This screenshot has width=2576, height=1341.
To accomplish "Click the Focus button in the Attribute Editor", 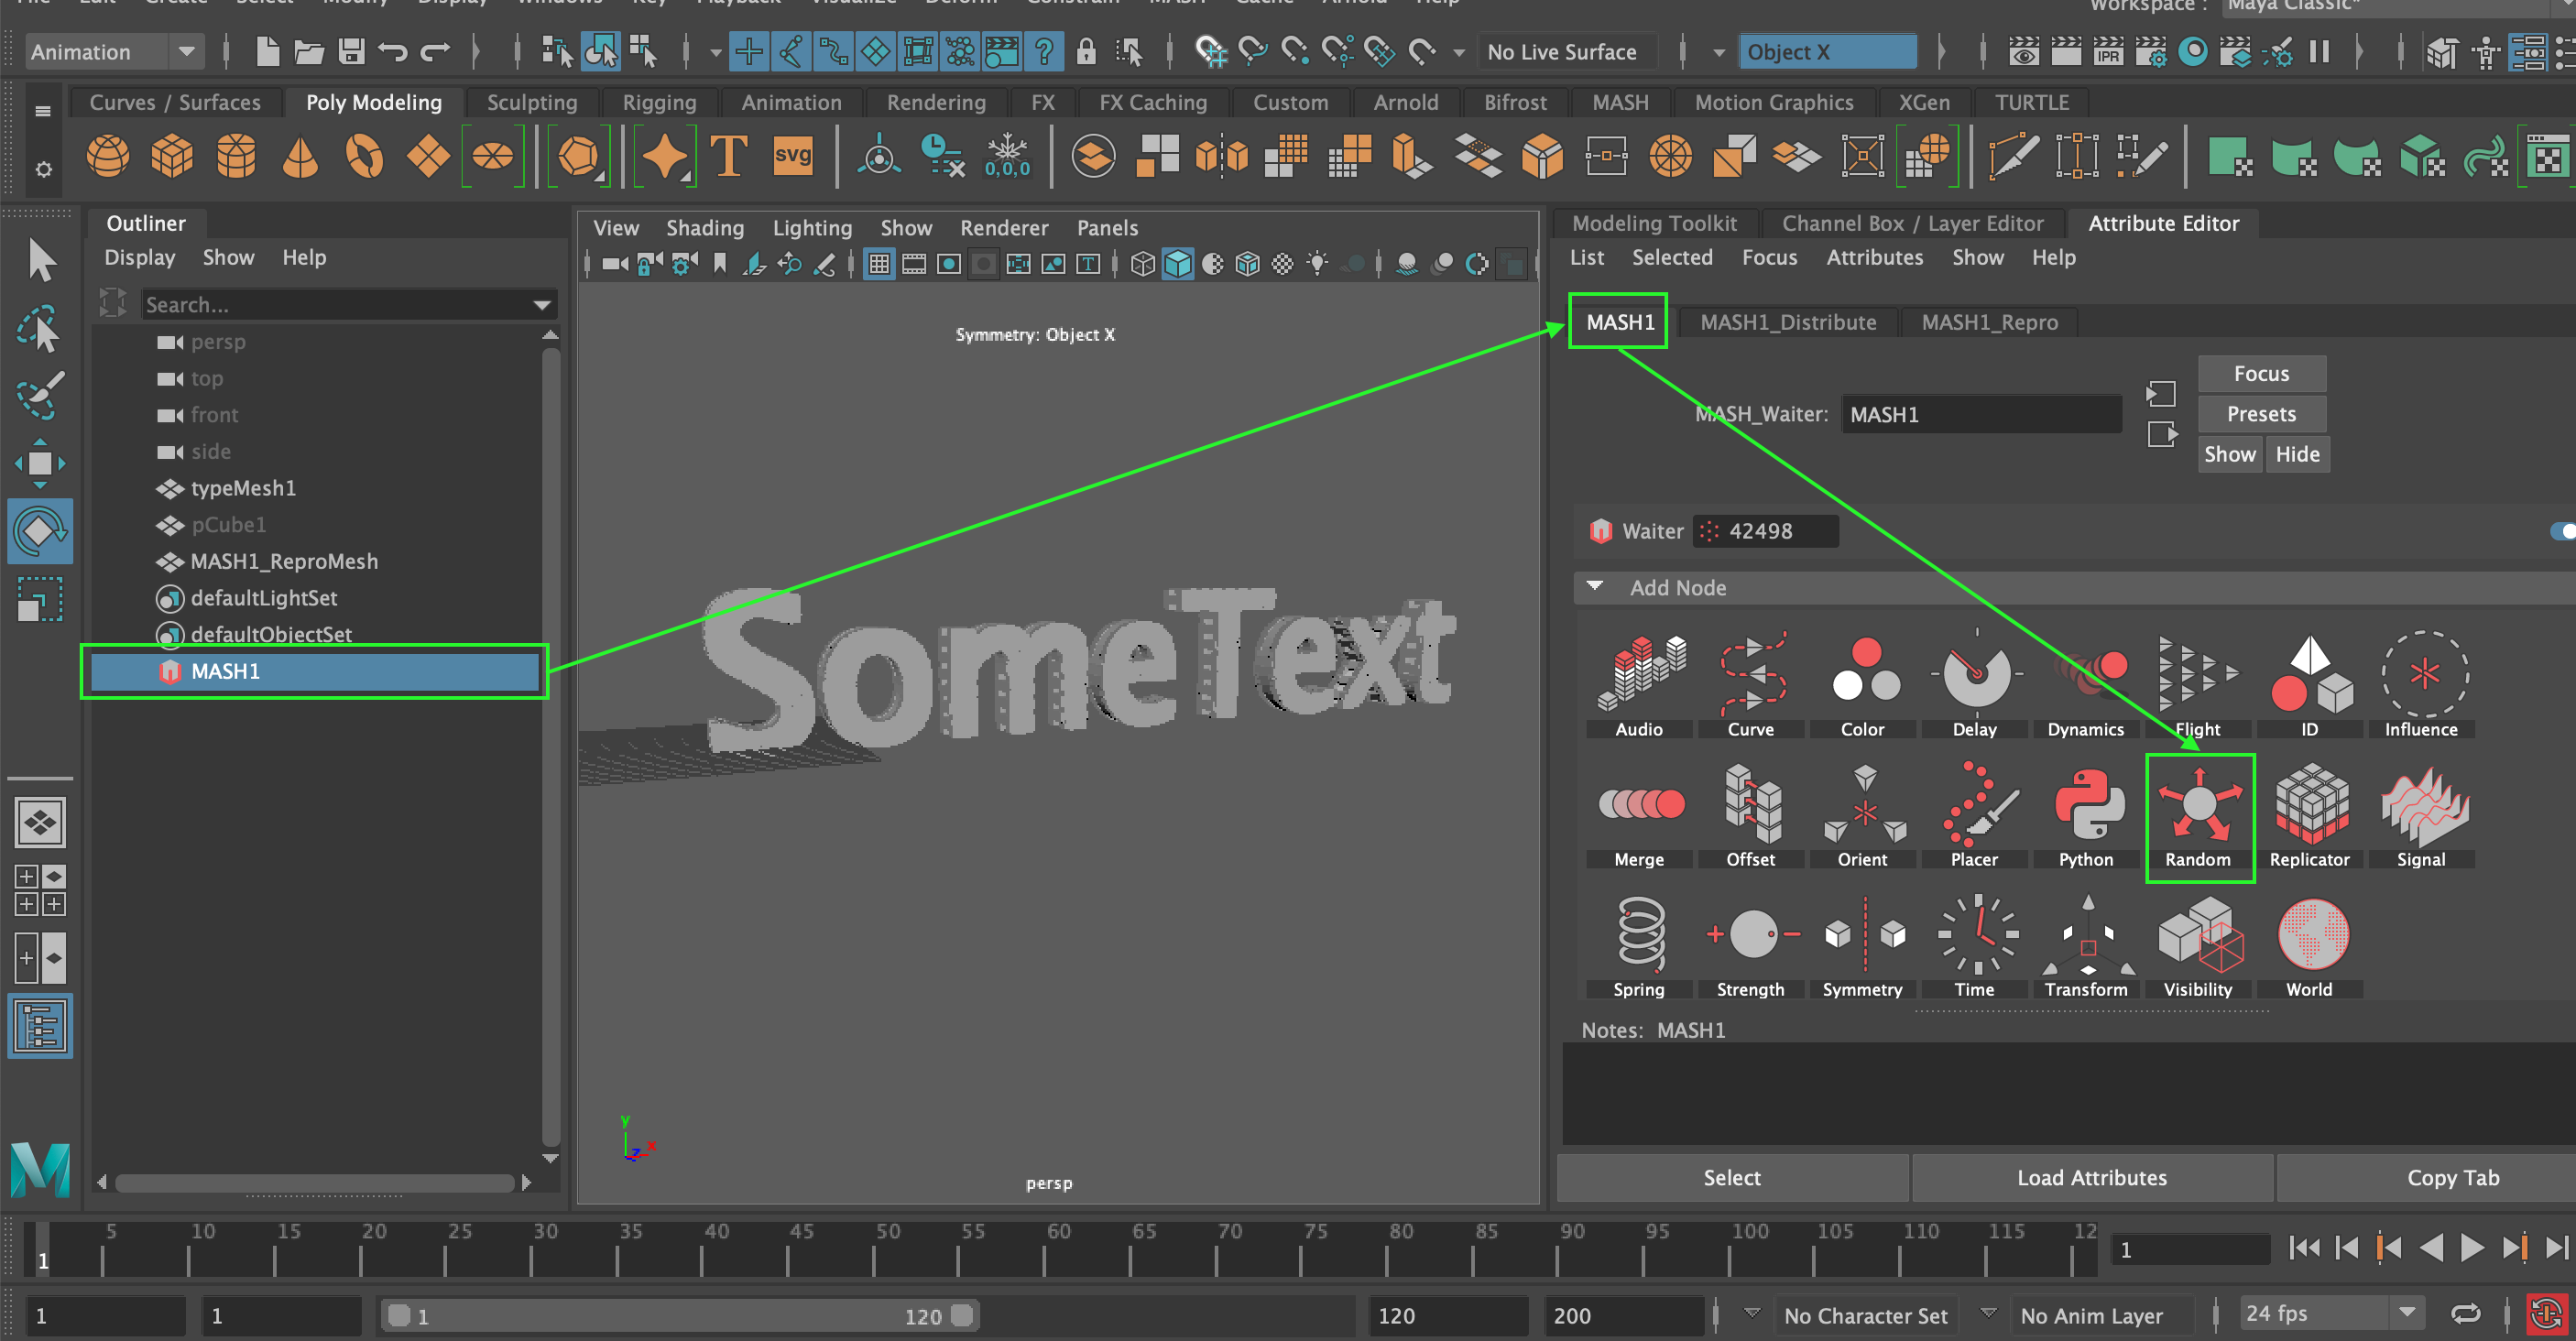I will (x=2261, y=373).
